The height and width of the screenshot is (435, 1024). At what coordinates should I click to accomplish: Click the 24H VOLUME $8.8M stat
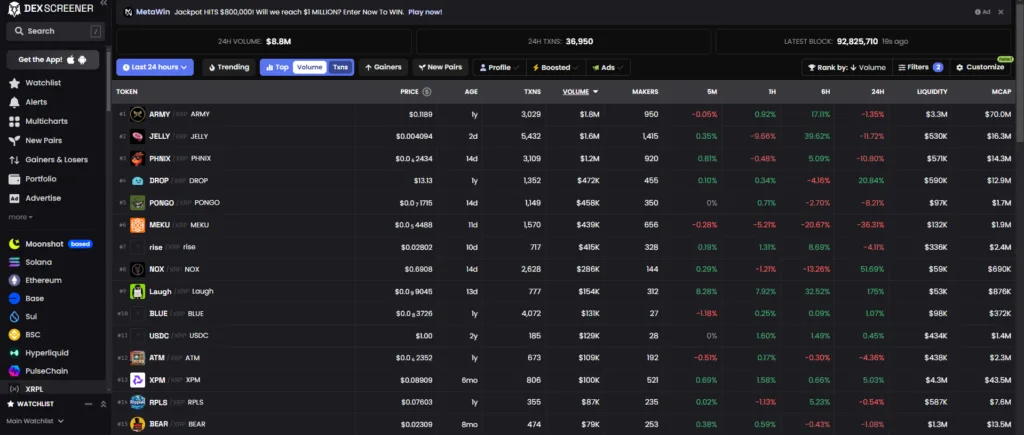click(x=264, y=41)
